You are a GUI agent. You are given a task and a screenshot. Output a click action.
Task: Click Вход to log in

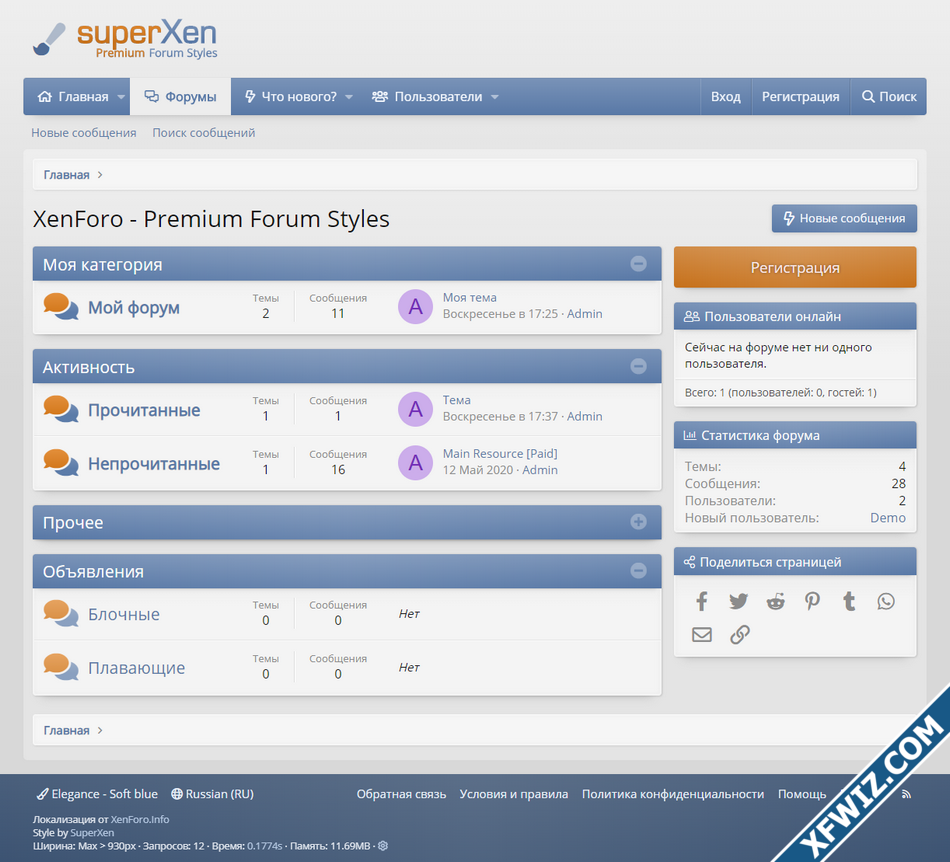(x=726, y=97)
